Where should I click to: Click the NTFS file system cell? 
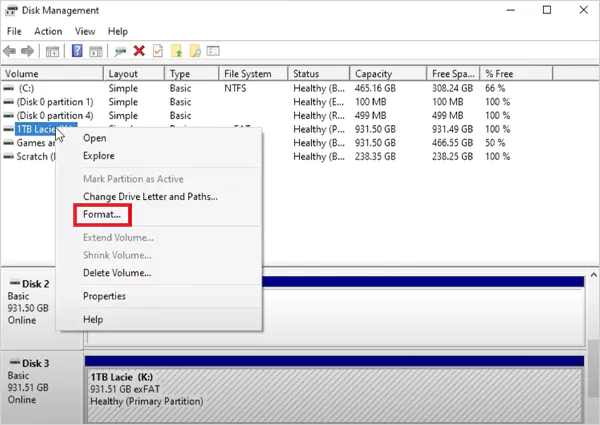[235, 88]
